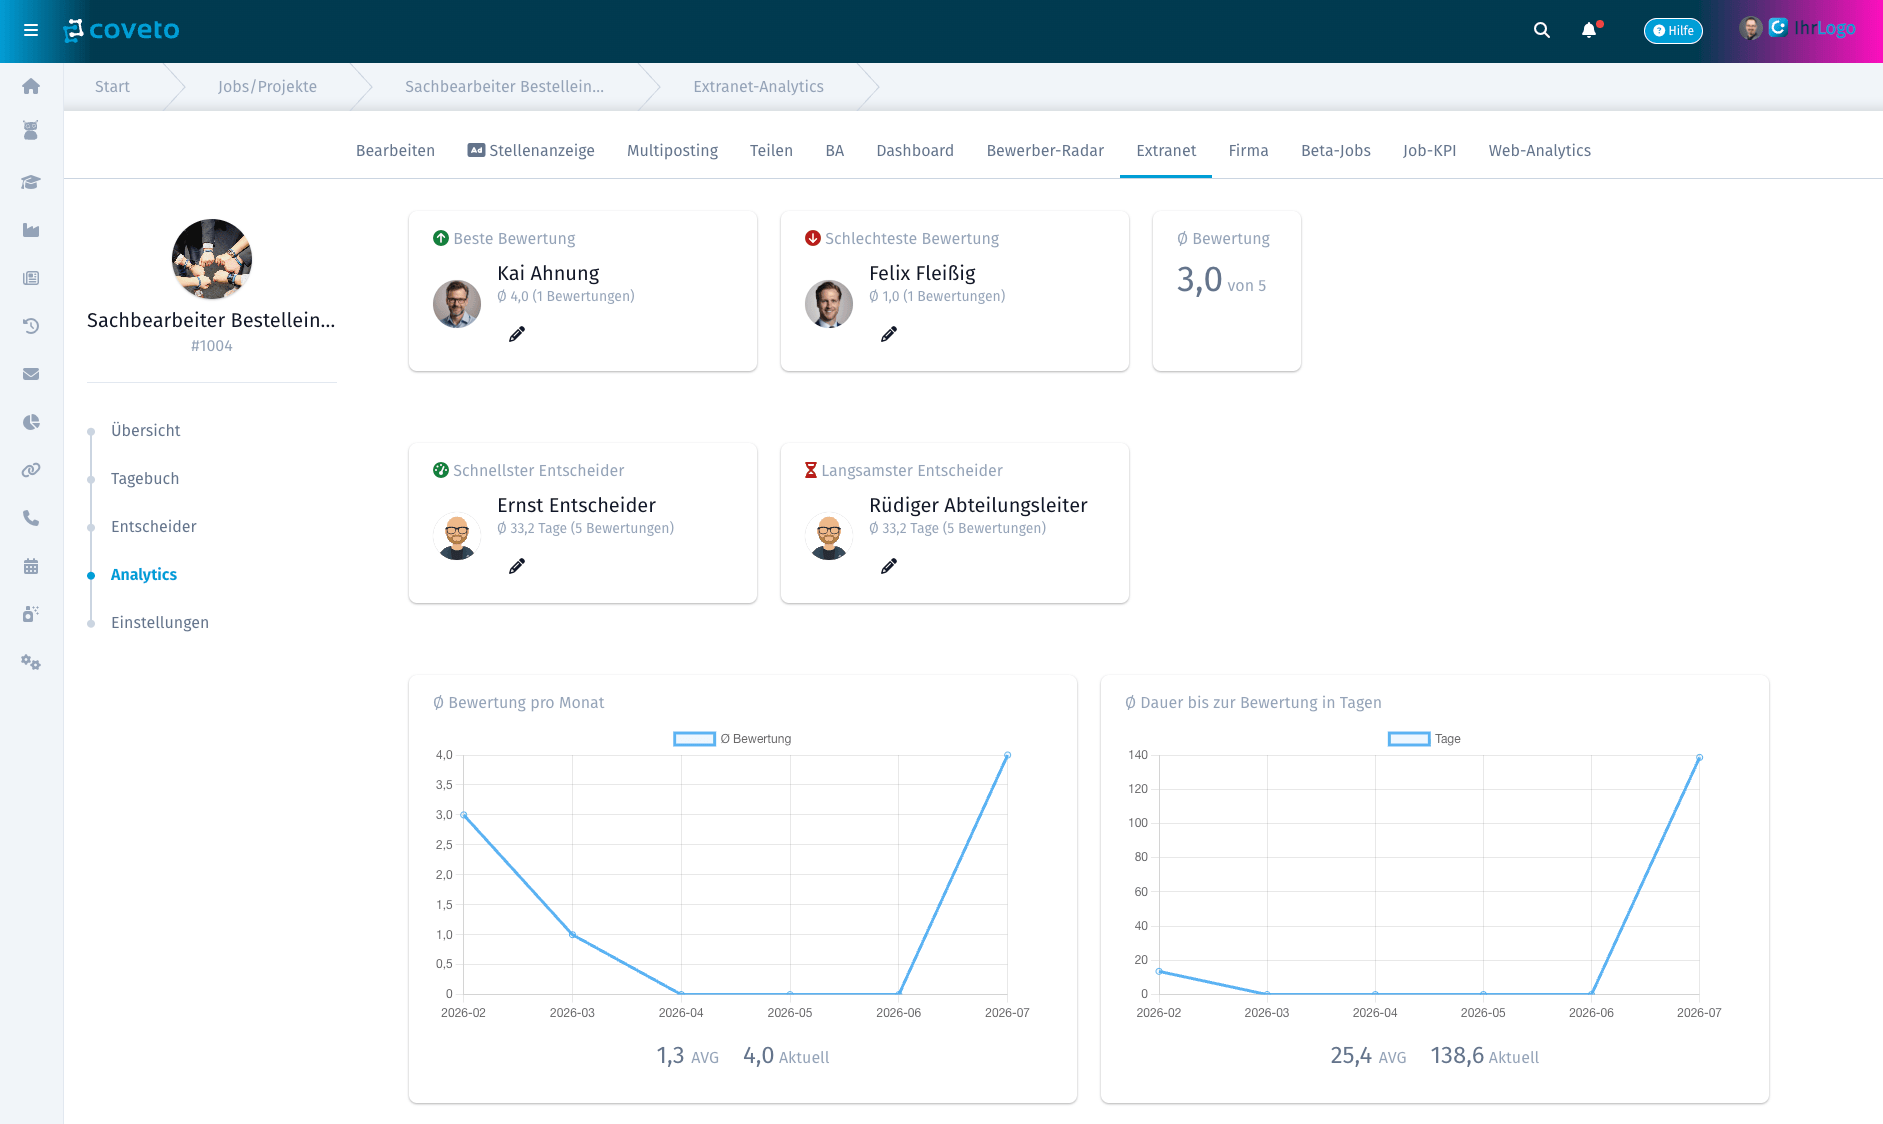Click the home icon in sidebar
This screenshot has height=1124, width=1883.
pos(31,86)
